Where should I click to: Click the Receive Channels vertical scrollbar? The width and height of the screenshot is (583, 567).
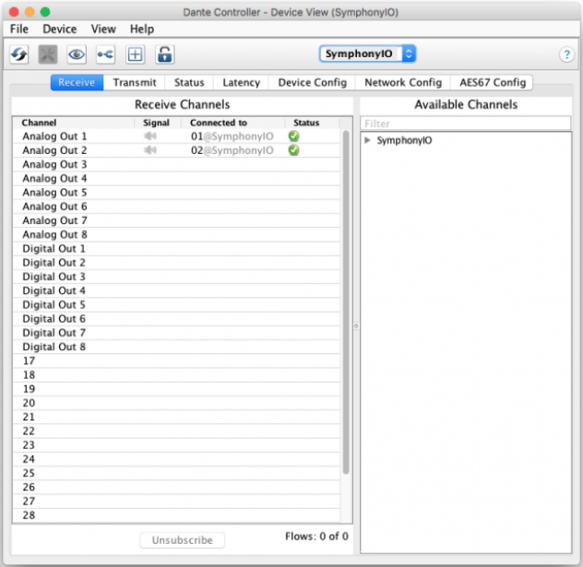pyautogui.click(x=346, y=302)
